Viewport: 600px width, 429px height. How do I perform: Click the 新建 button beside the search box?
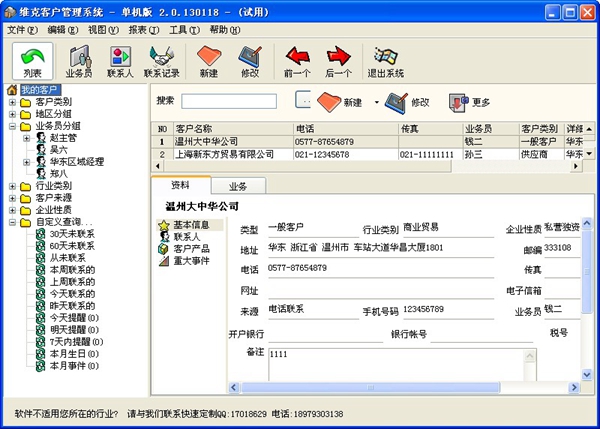tap(340, 102)
